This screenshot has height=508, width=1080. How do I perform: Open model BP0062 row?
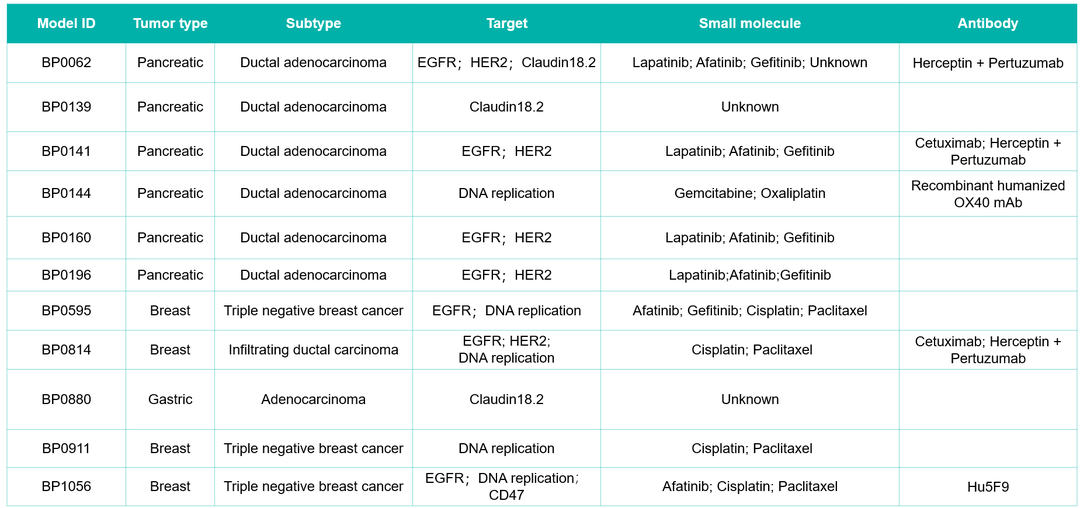[x=540, y=63]
